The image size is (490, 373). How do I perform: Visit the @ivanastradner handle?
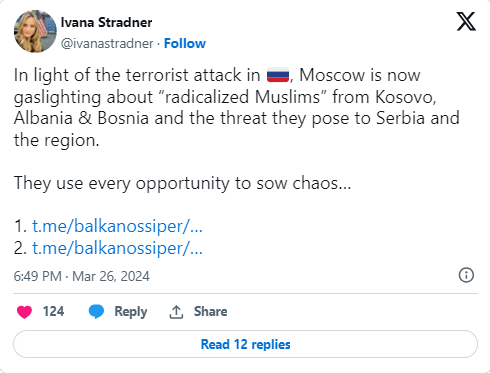(x=107, y=43)
